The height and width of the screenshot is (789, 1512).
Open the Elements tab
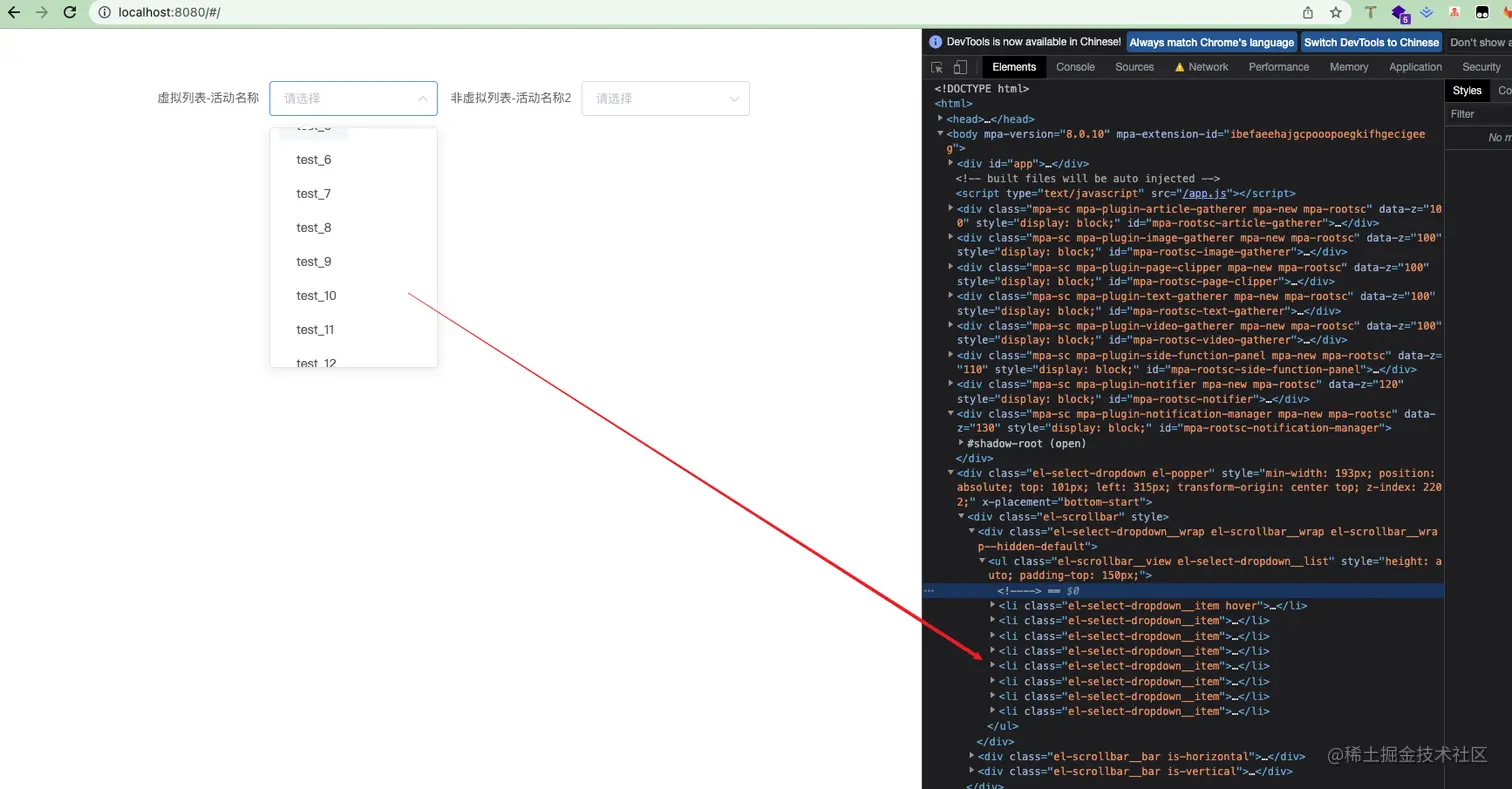(1014, 67)
